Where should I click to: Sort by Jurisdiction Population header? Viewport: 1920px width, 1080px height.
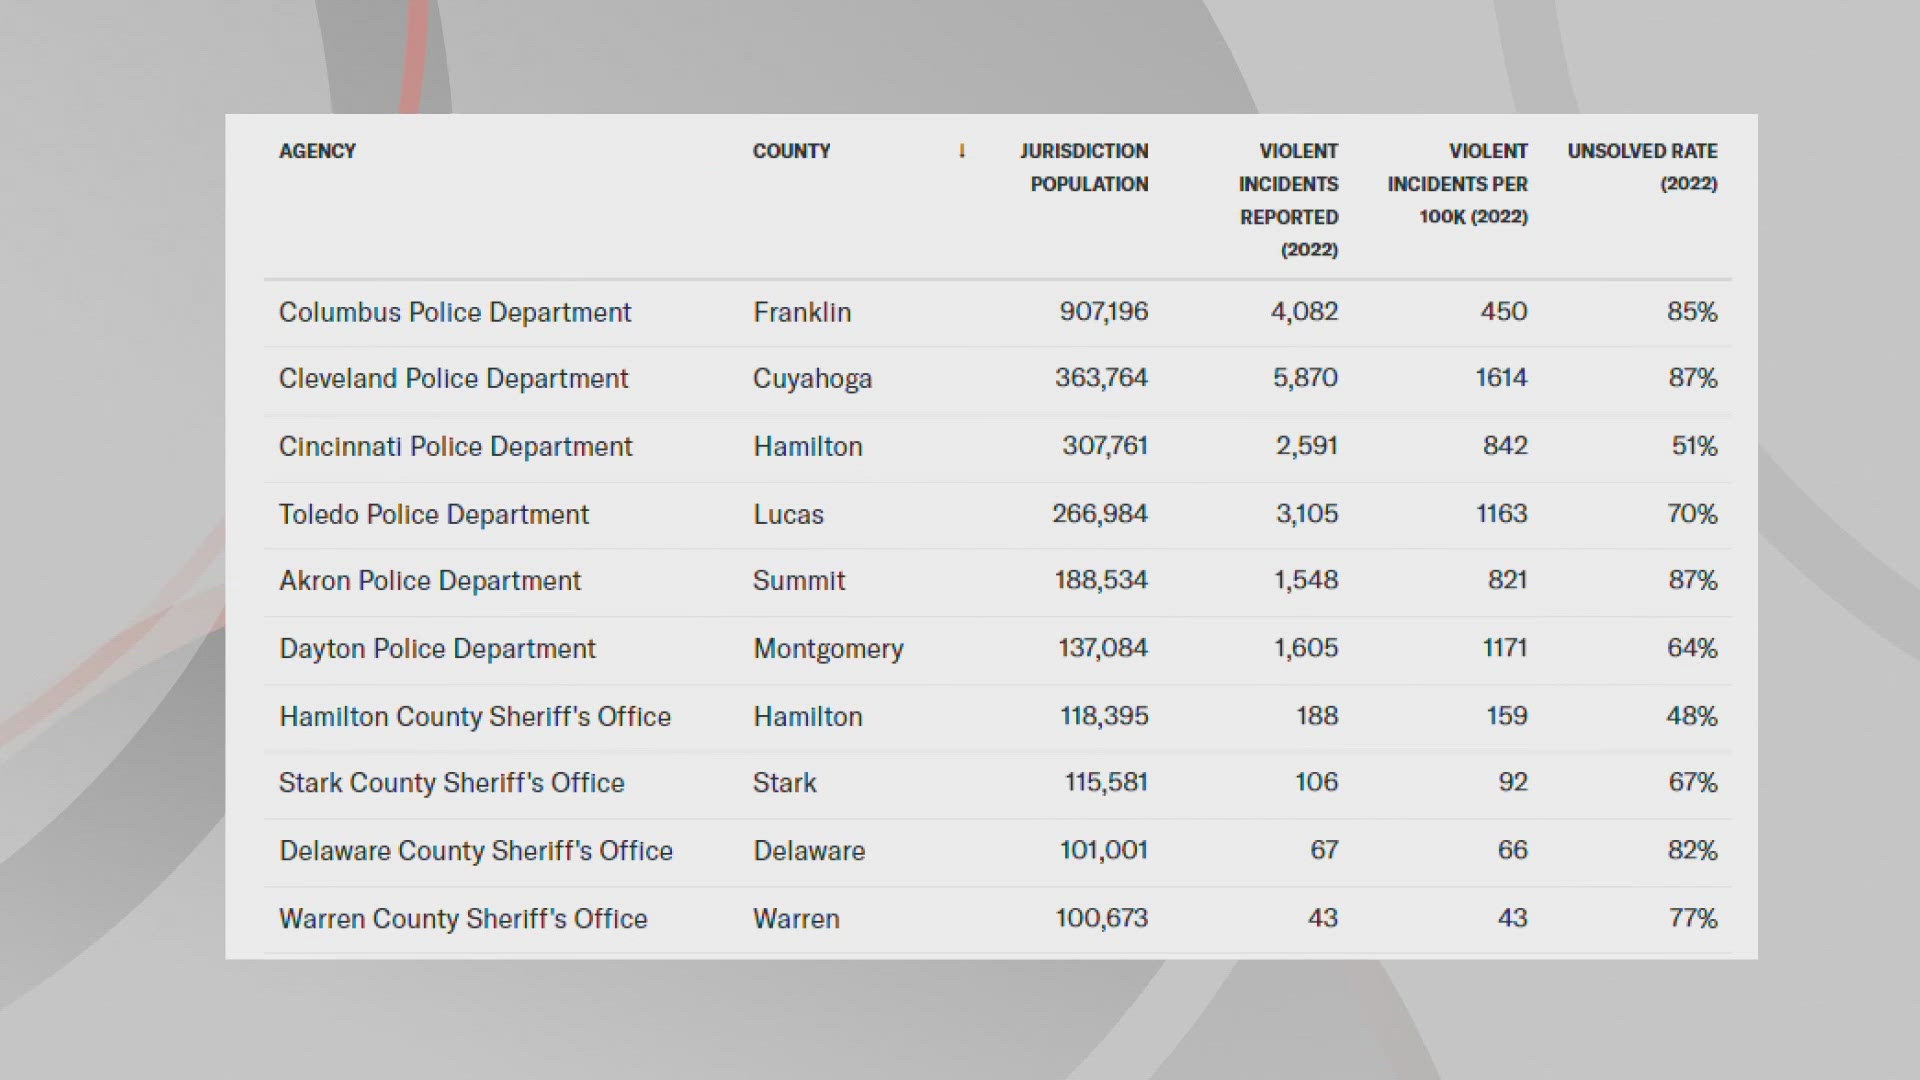[1084, 167]
